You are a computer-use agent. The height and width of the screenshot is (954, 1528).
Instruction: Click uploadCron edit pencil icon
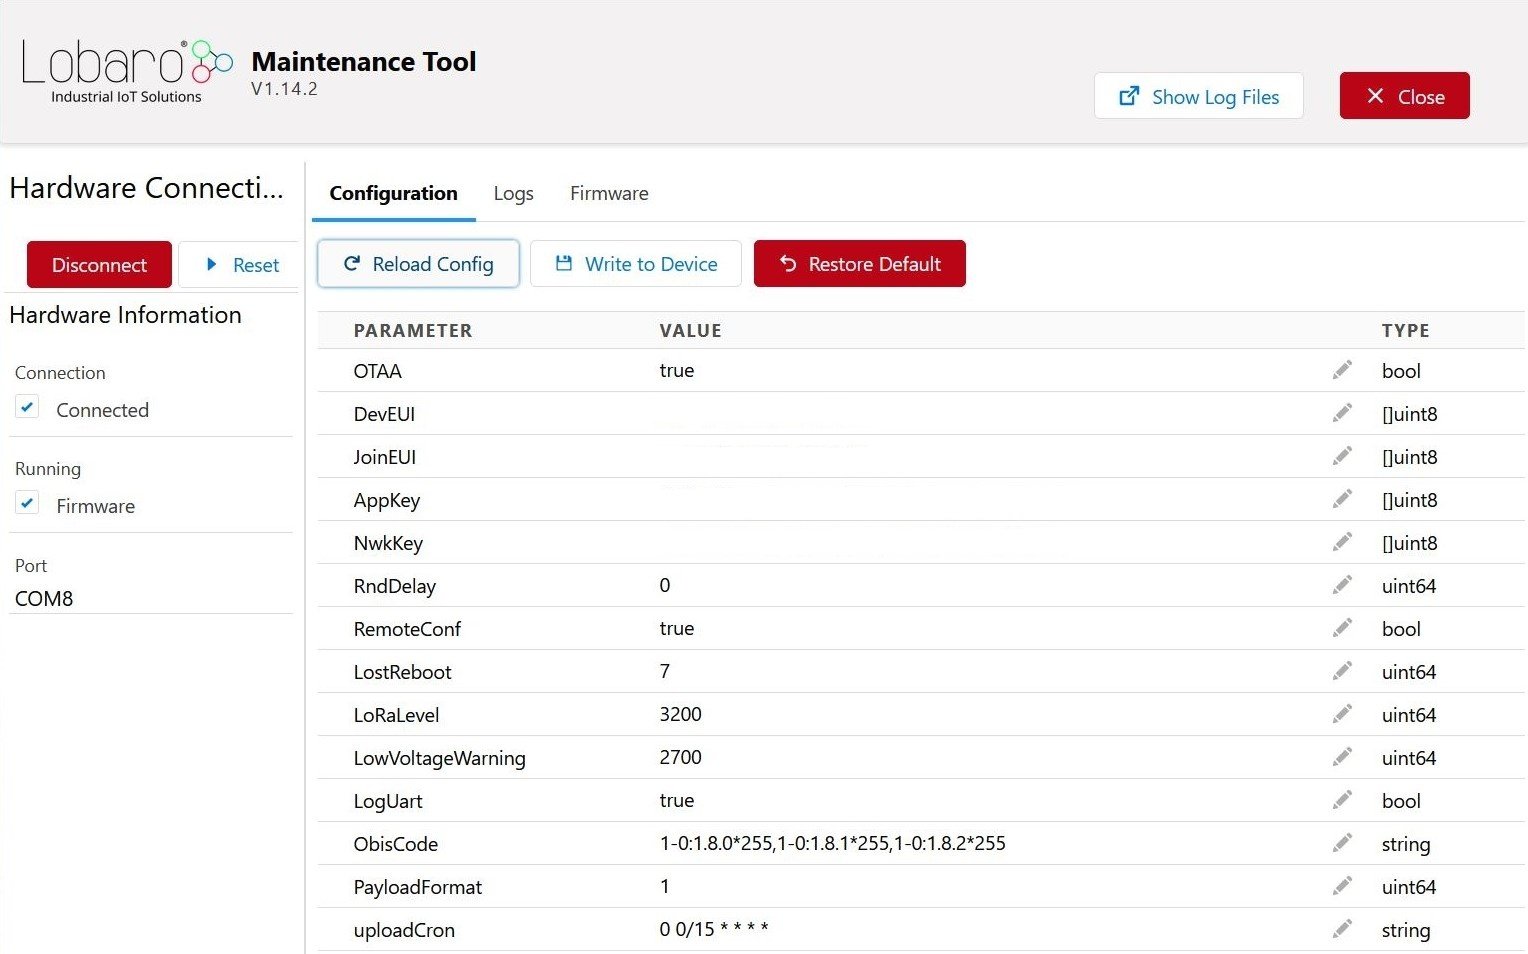click(1342, 929)
